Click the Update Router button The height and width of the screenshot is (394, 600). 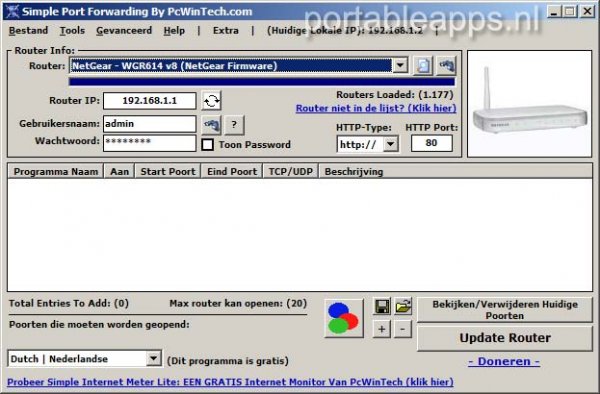click(x=505, y=338)
